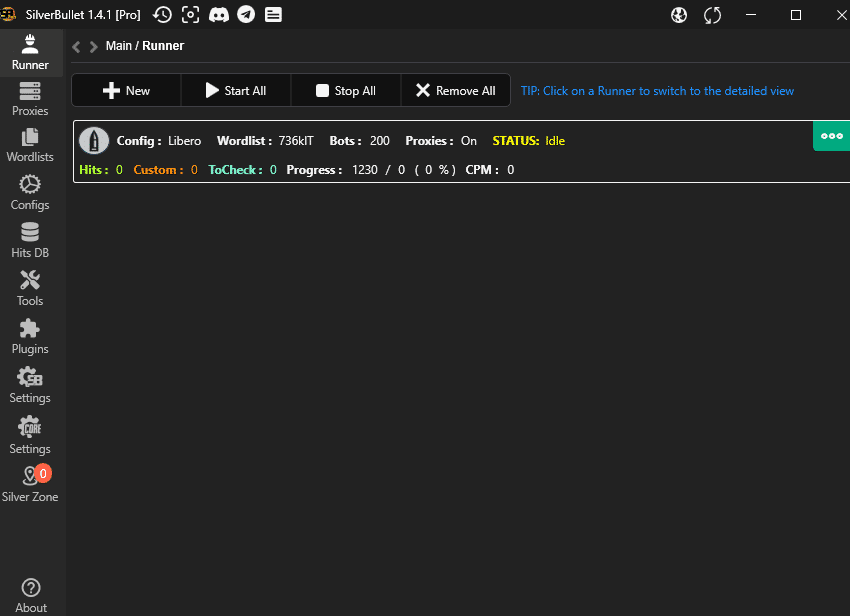Open the Configs section

30,193
